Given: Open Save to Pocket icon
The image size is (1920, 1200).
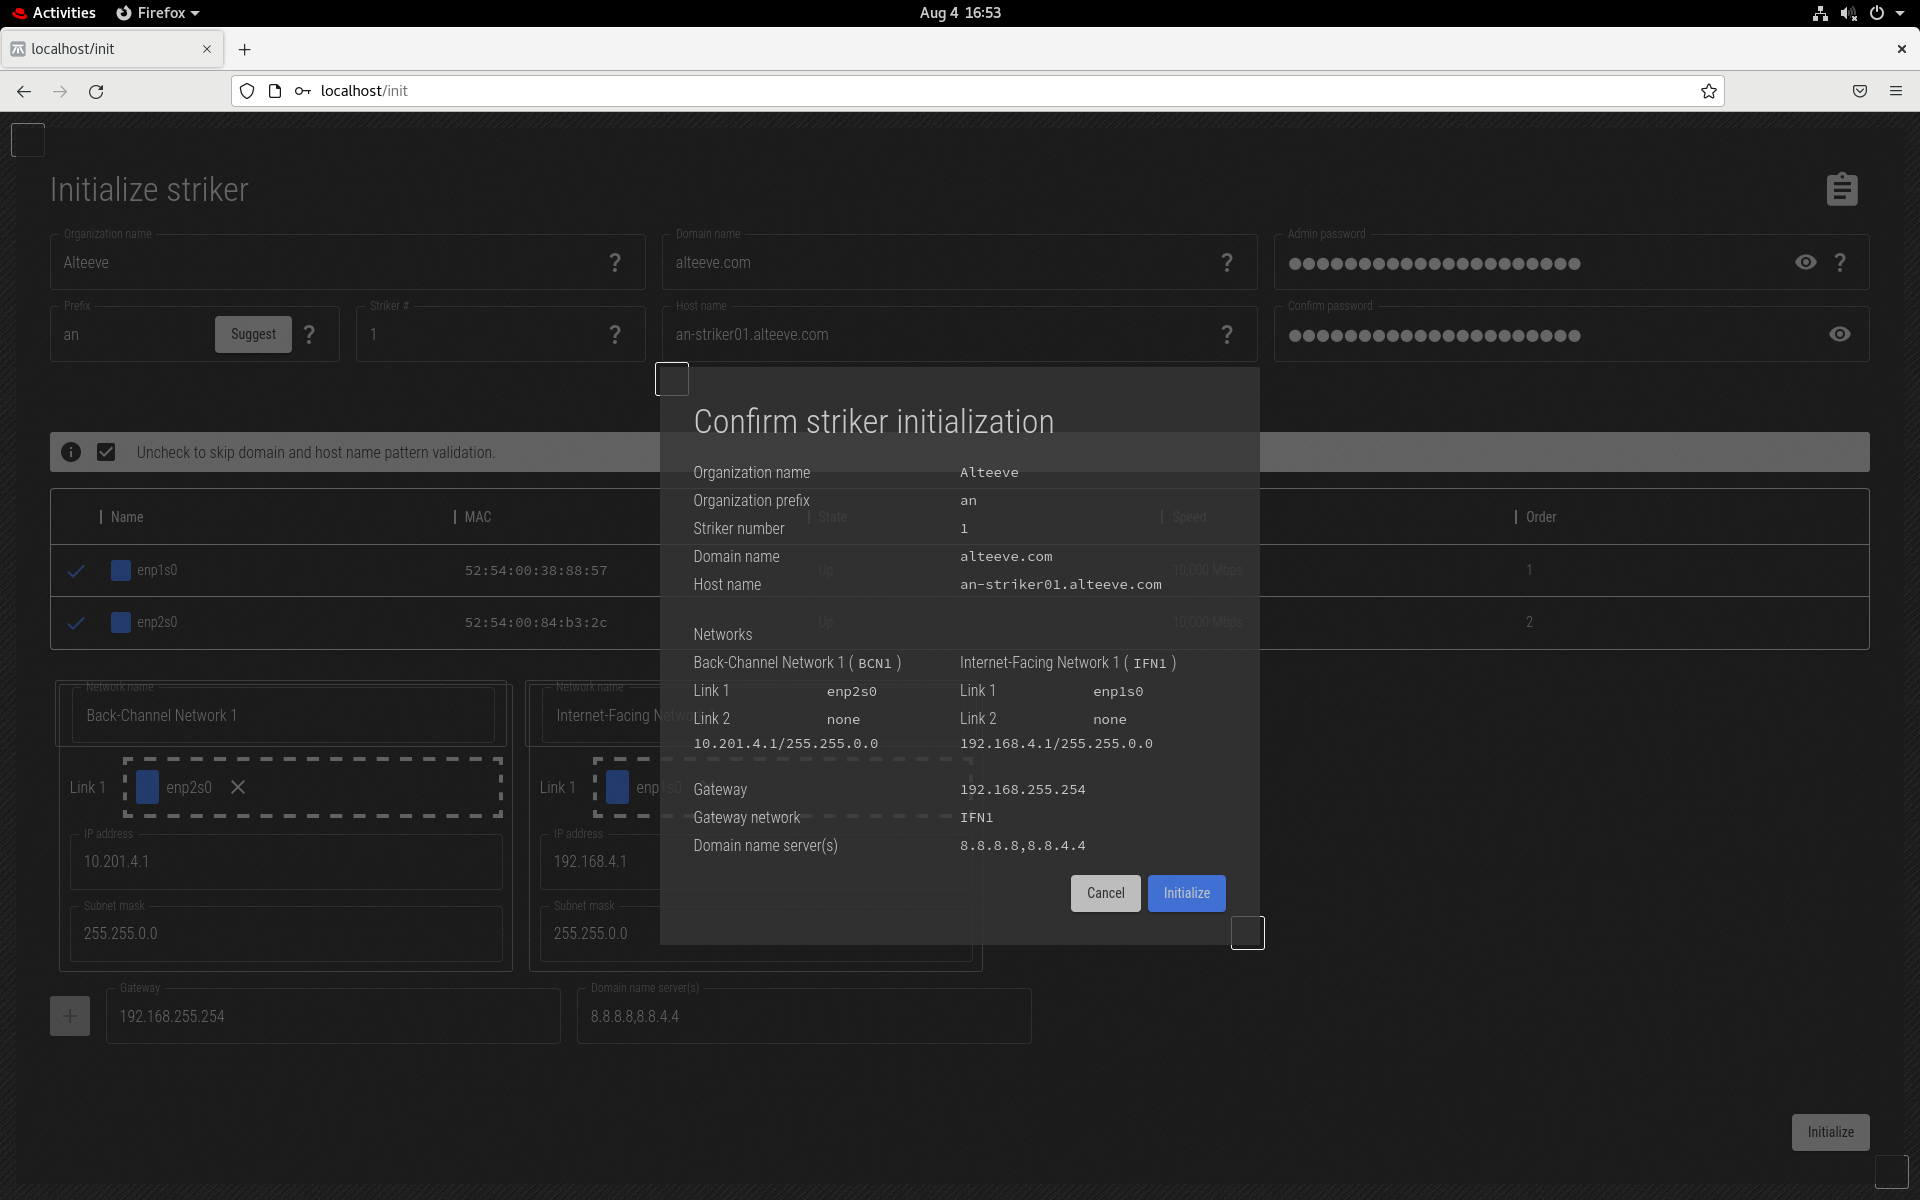Looking at the screenshot, I should pos(1860,91).
